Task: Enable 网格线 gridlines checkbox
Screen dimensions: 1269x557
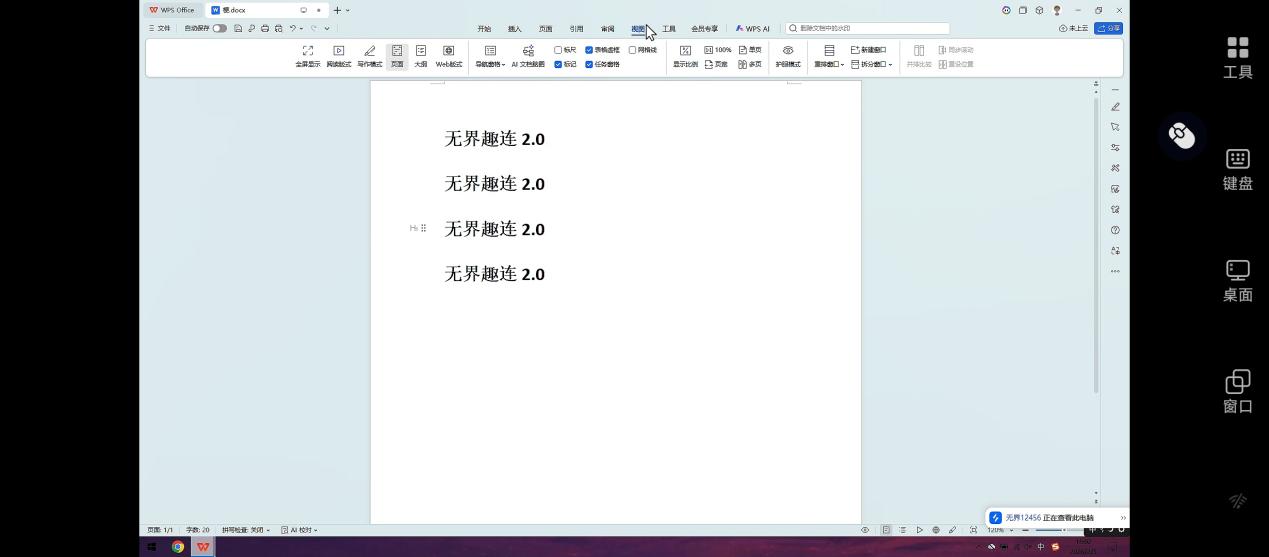Action: 632,50
